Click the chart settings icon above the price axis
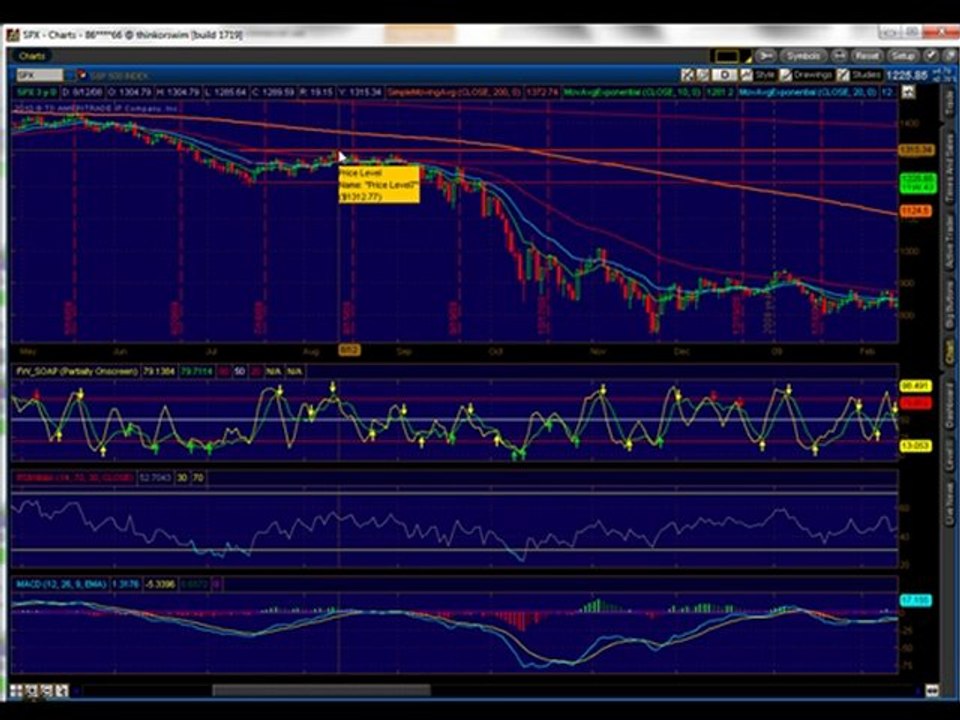This screenshot has width=960, height=720. (909, 92)
